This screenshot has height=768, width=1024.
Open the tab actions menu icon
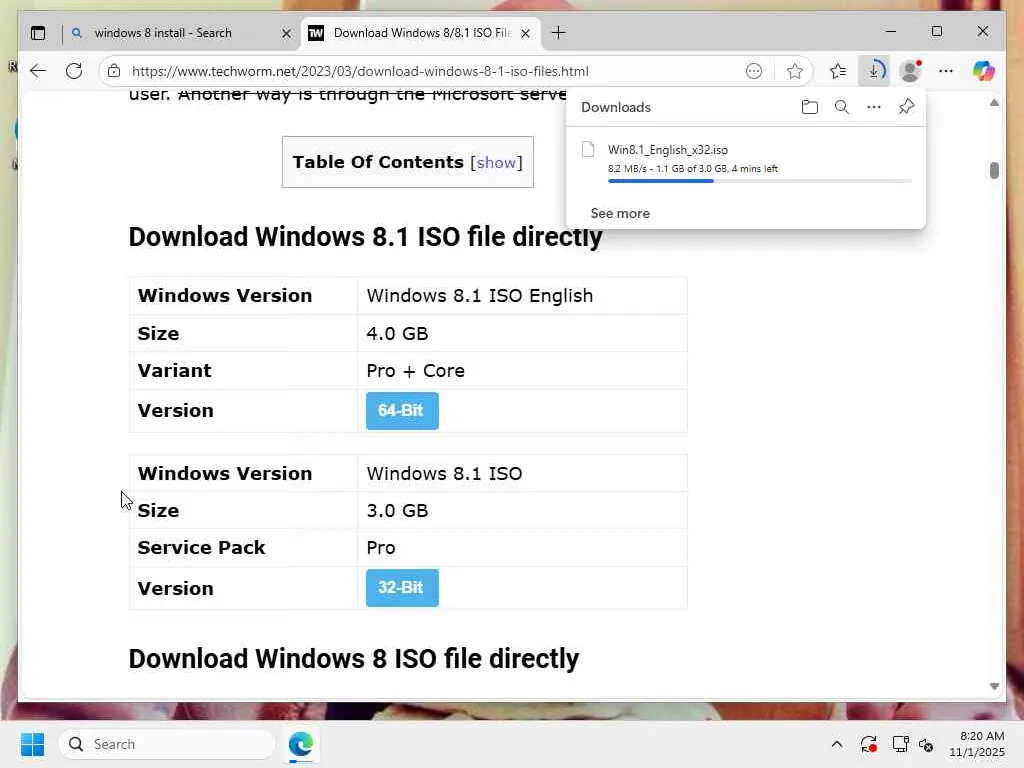[x=38, y=33]
